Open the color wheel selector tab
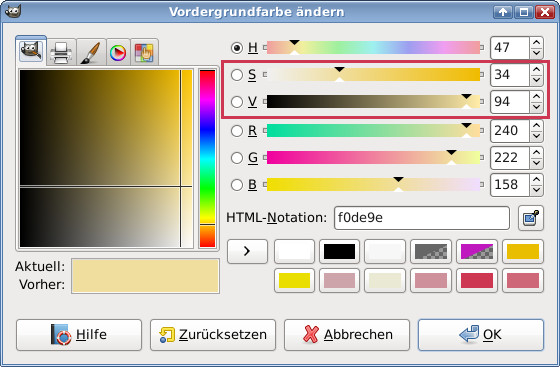 click(118, 52)
